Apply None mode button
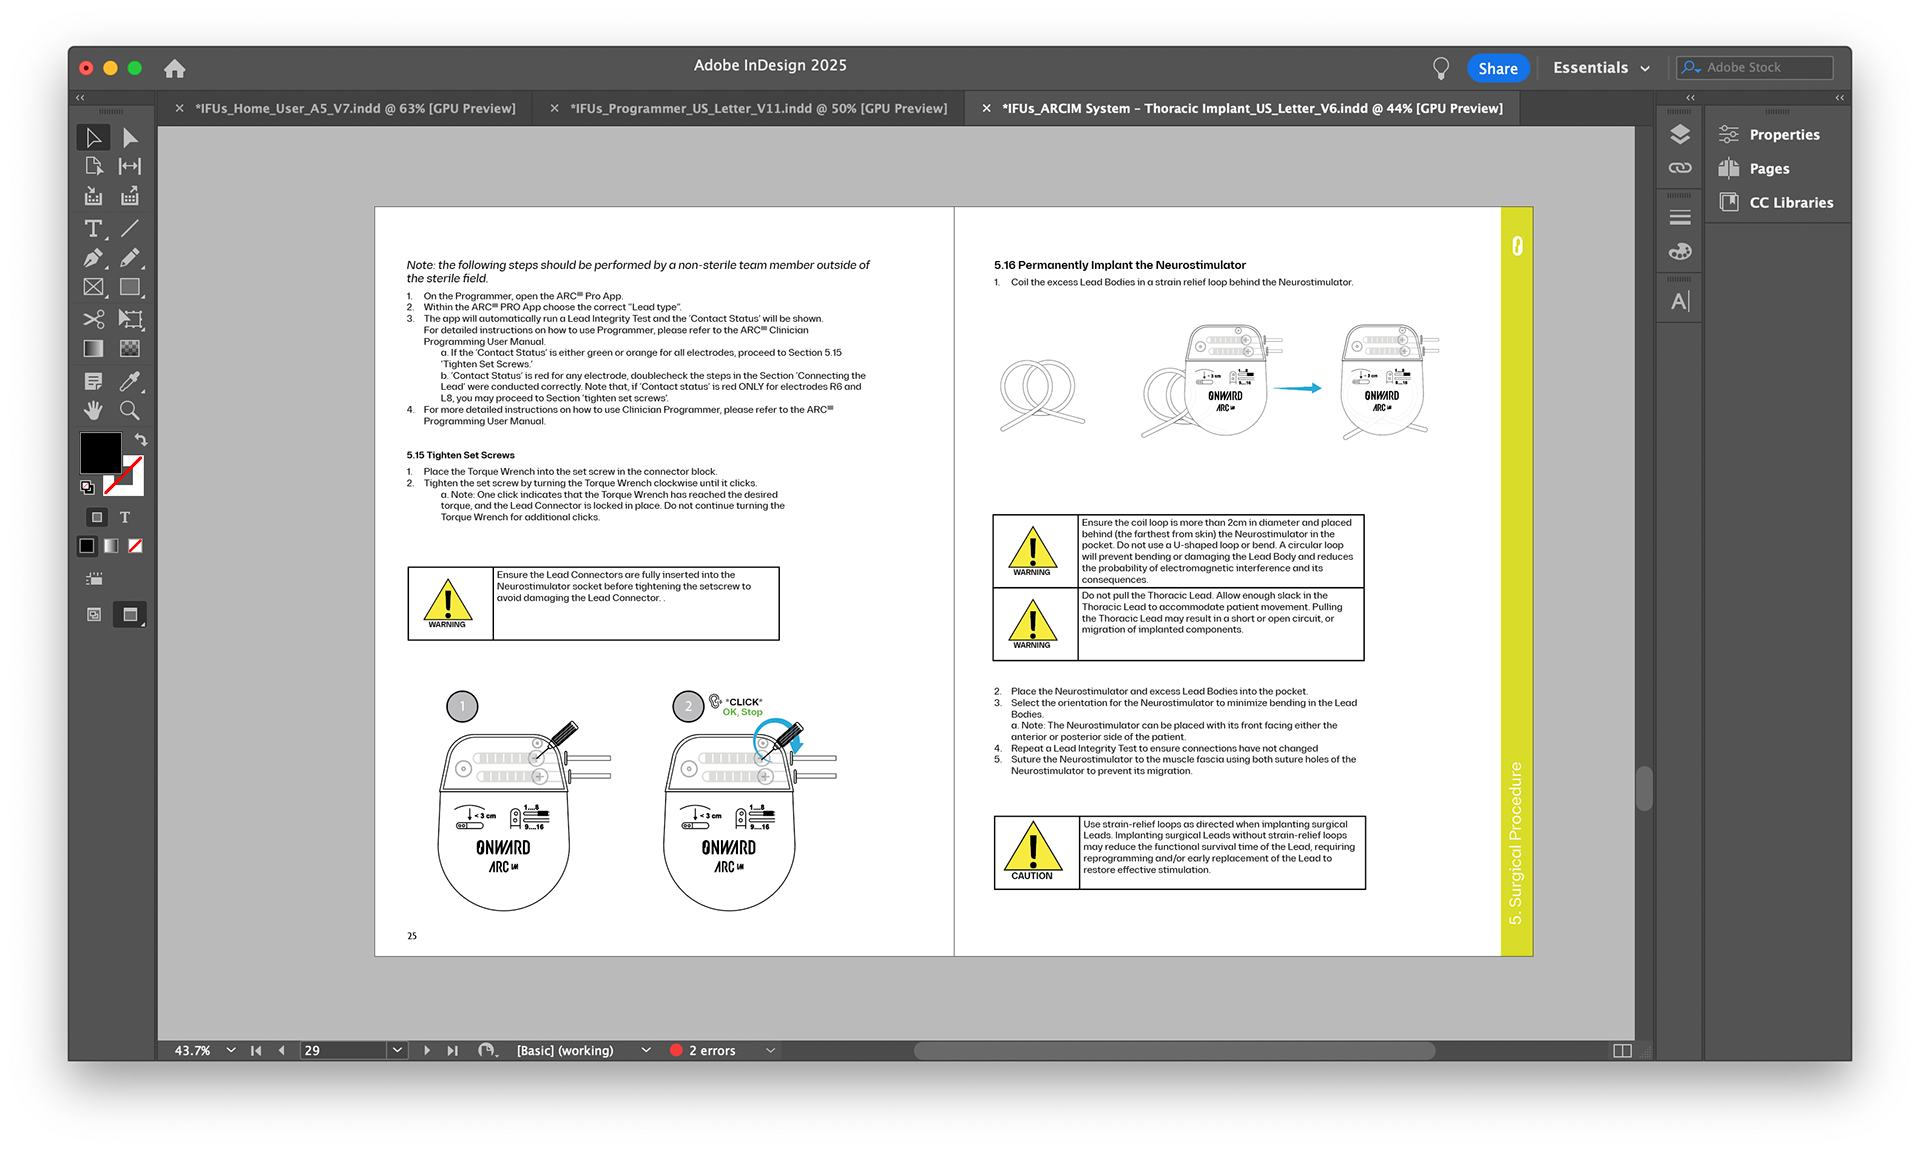Viewport: 1920px width, 1151px height. click(x=135, y=546)
